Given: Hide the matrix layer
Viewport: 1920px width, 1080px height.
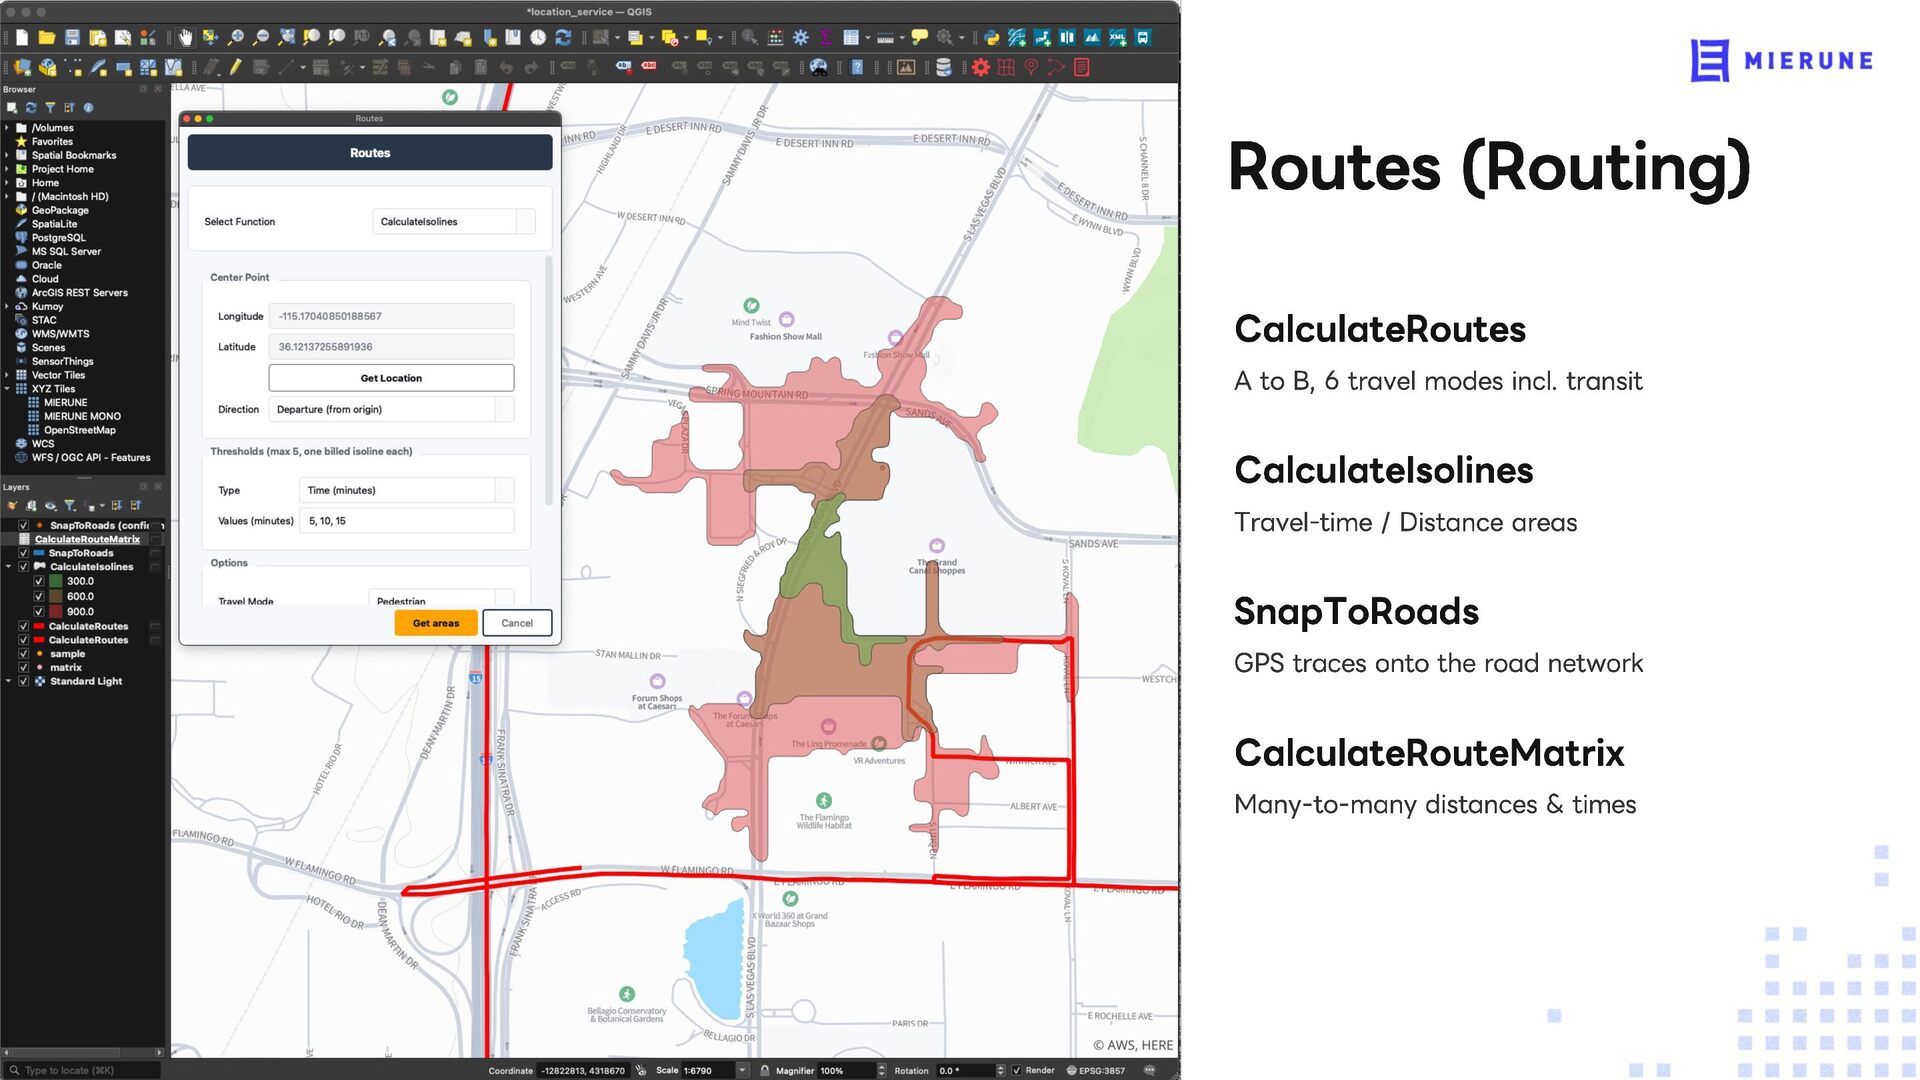Looking at the screenshot, I should [x=23, y=668].
